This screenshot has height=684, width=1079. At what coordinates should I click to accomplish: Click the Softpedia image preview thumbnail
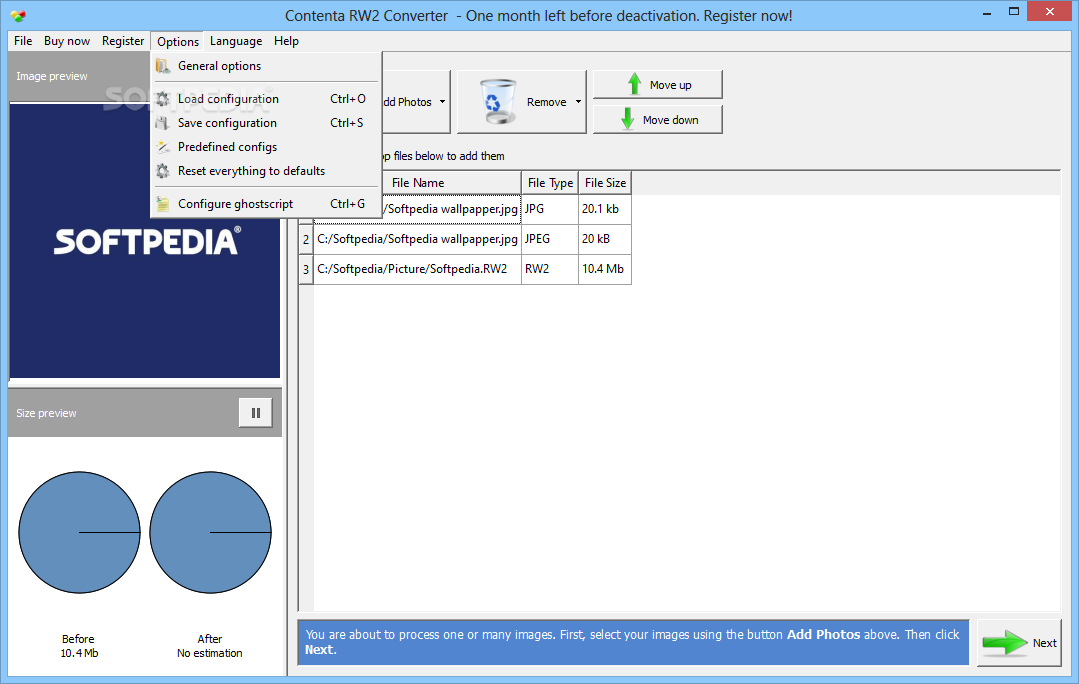click(145, 241)
